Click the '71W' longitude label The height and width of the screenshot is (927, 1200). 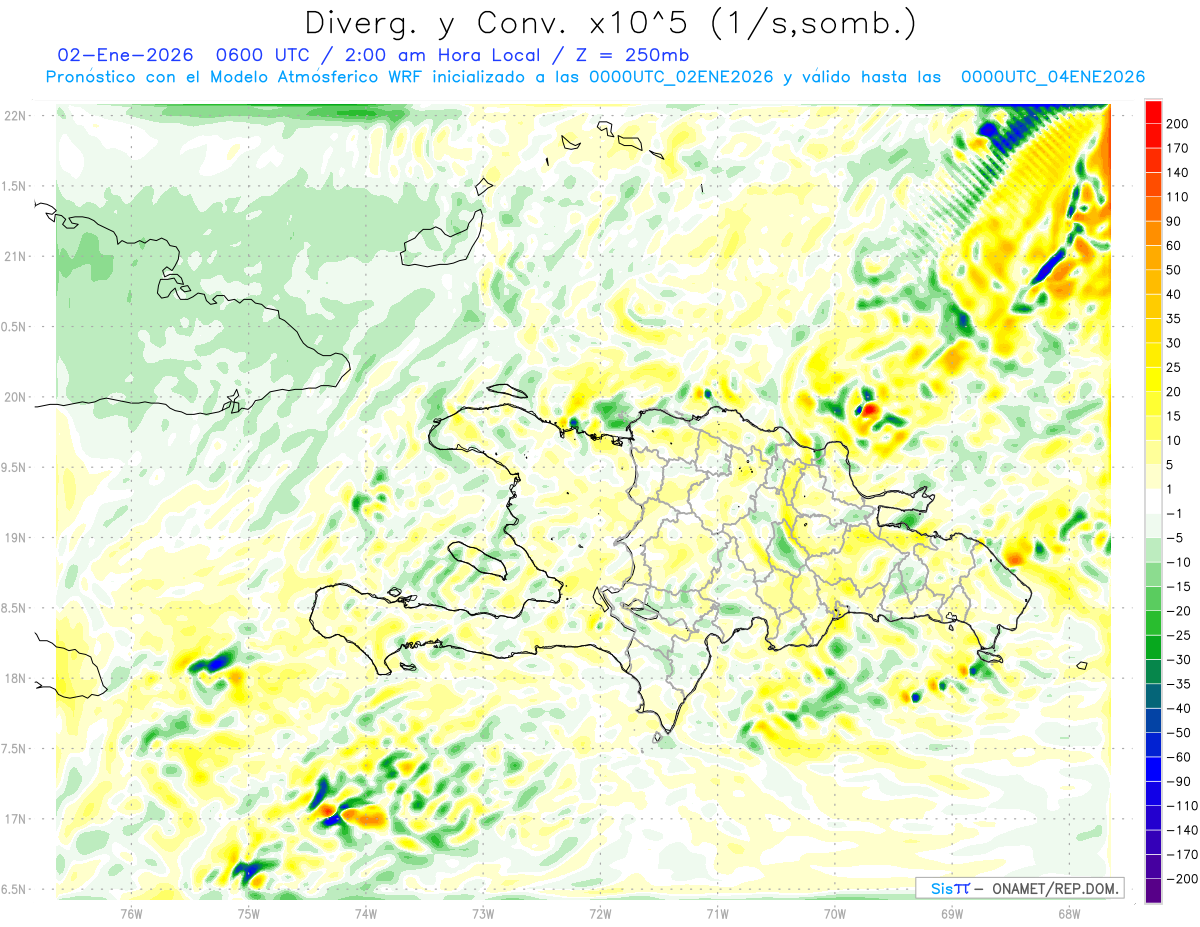click(717, 913)
